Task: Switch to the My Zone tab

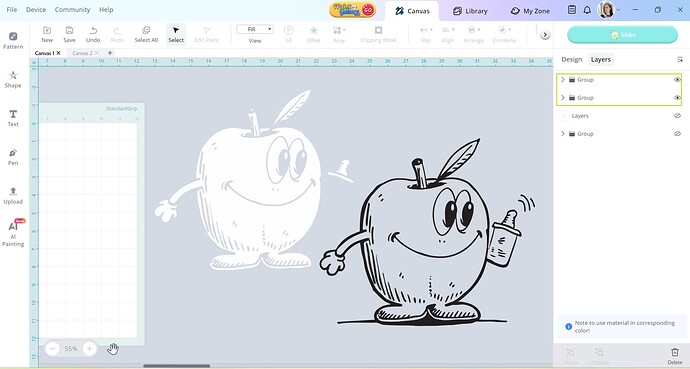Action: 530,11
